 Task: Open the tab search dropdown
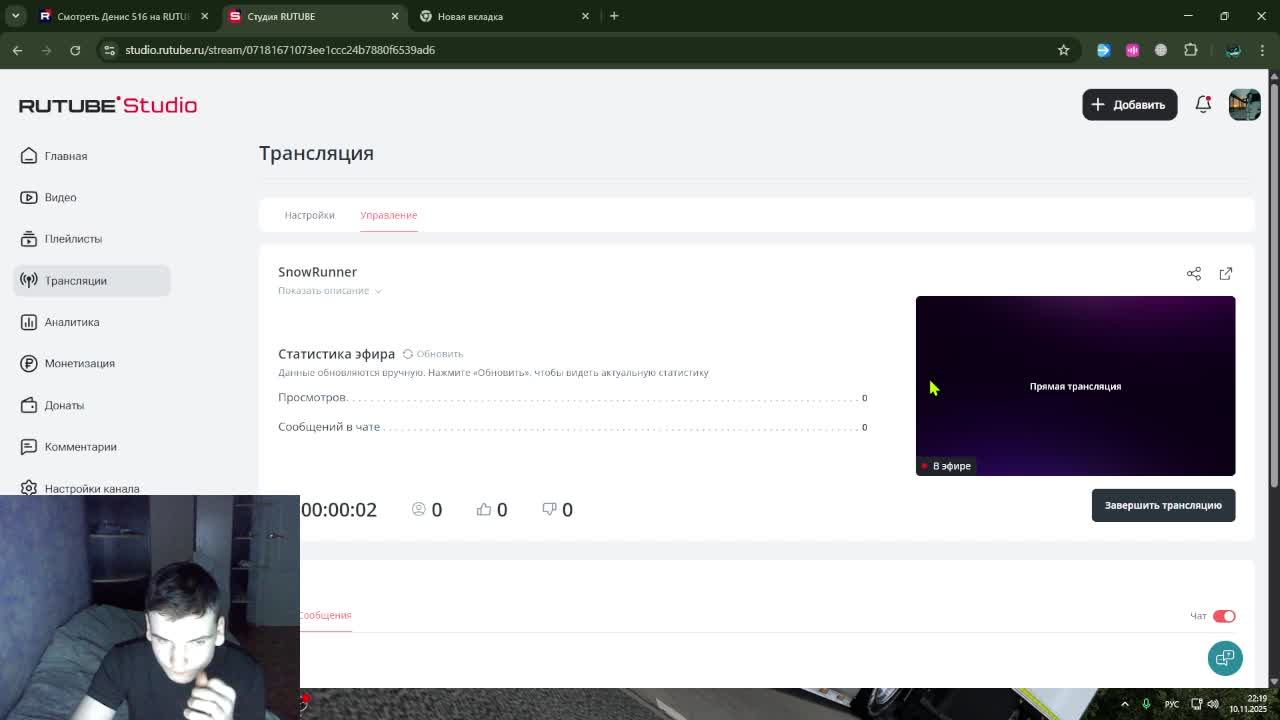coord(15,16)
